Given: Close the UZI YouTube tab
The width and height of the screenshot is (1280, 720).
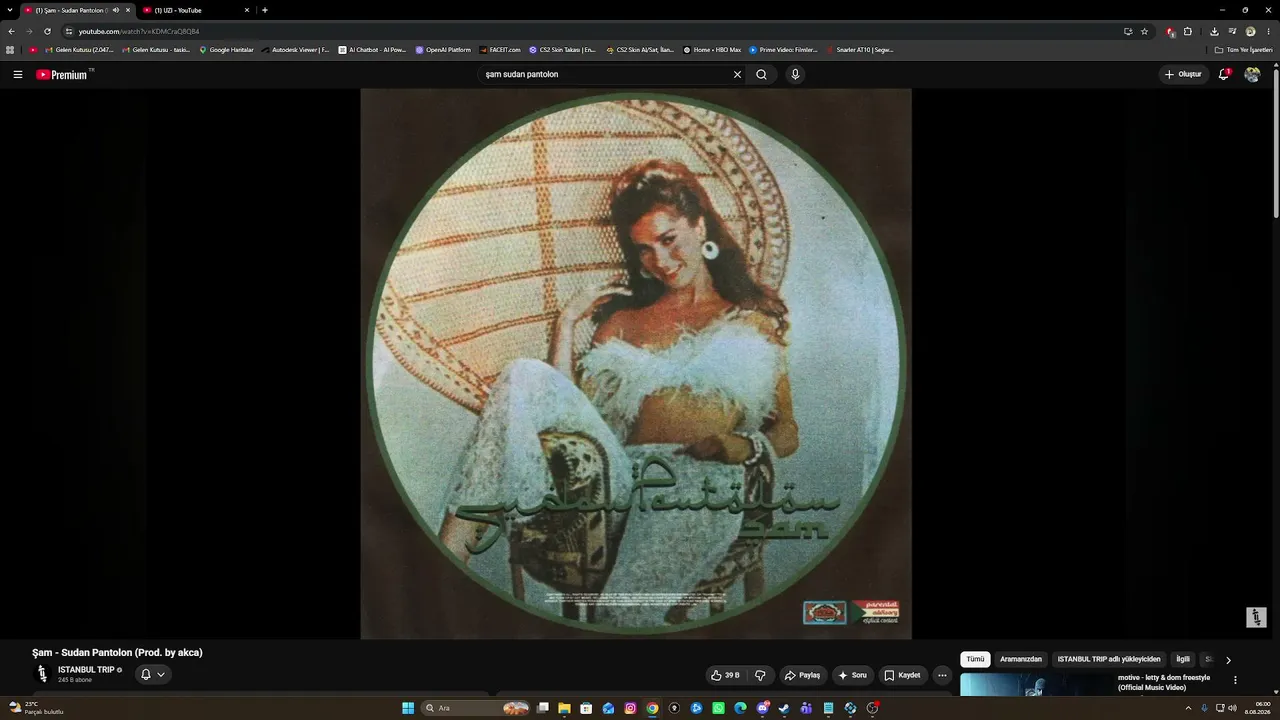Looking at the screenshot, I should (x=247, y=10).
